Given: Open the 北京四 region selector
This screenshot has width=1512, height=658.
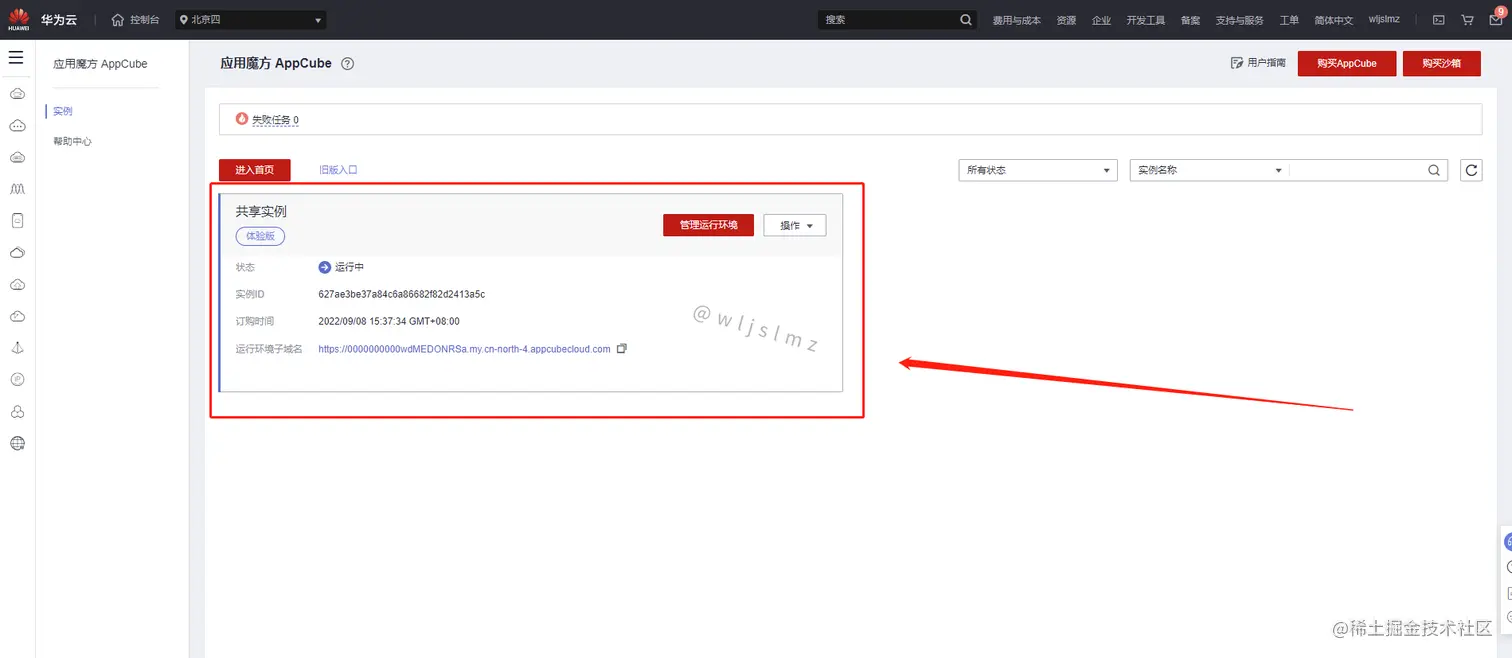Looking at the screenshot, I should coord(251,20).
